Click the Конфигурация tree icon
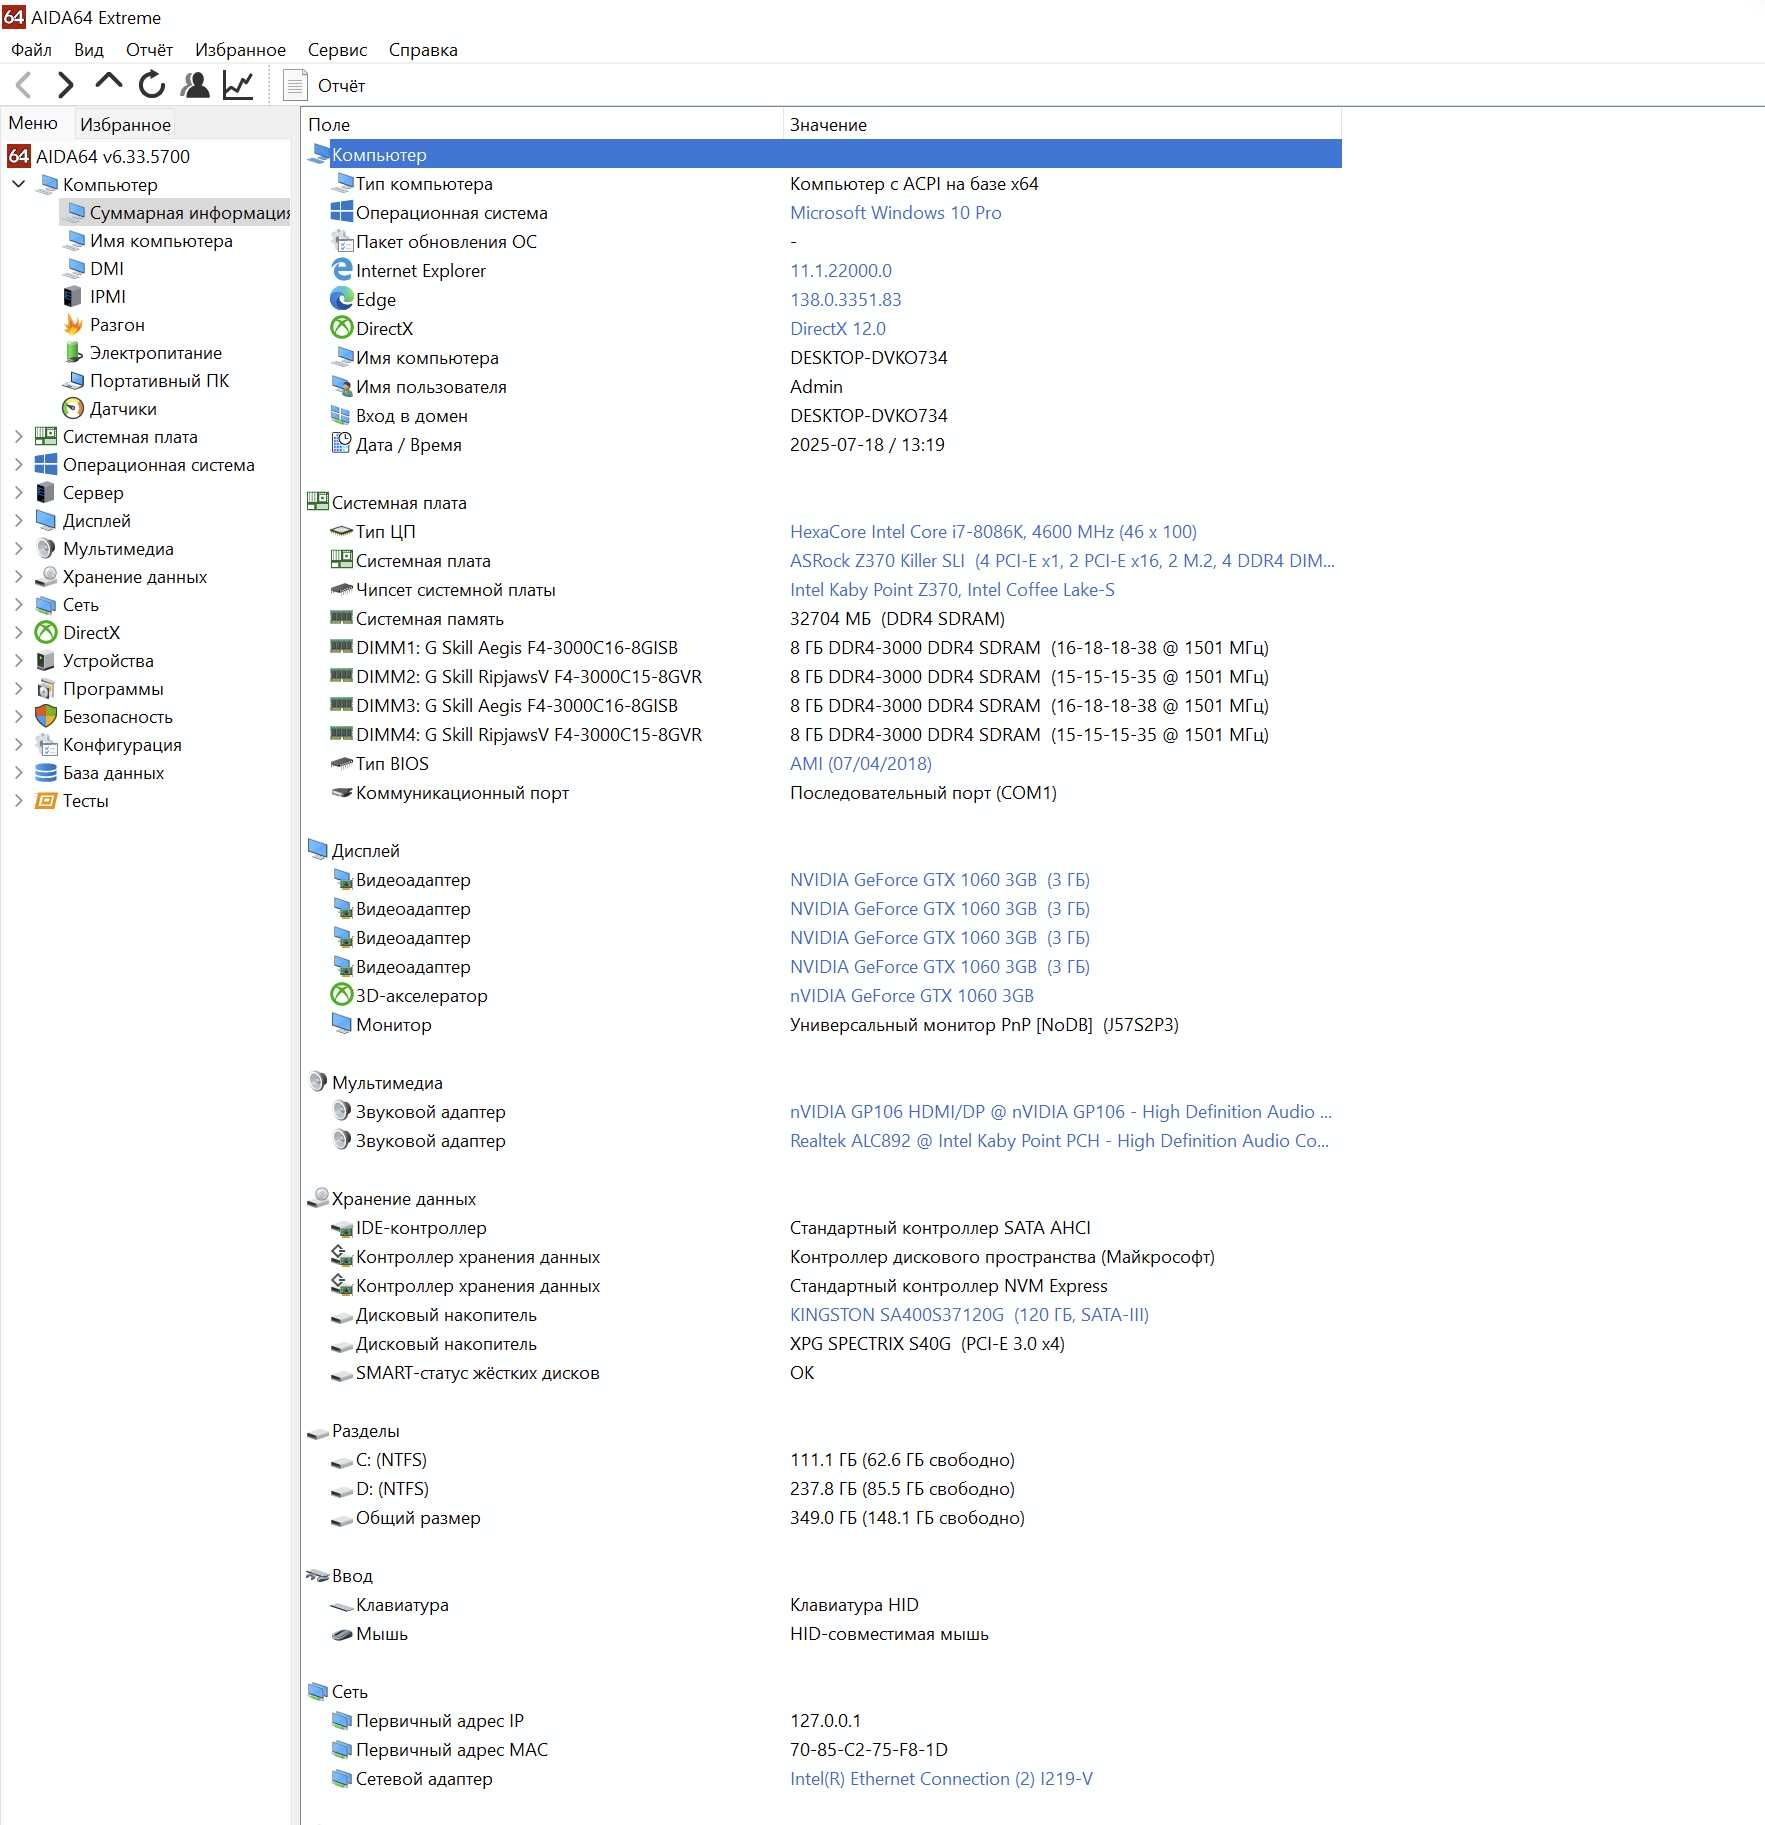The height and width of the screenshot is (1825, 1765). tap(46, 744)
